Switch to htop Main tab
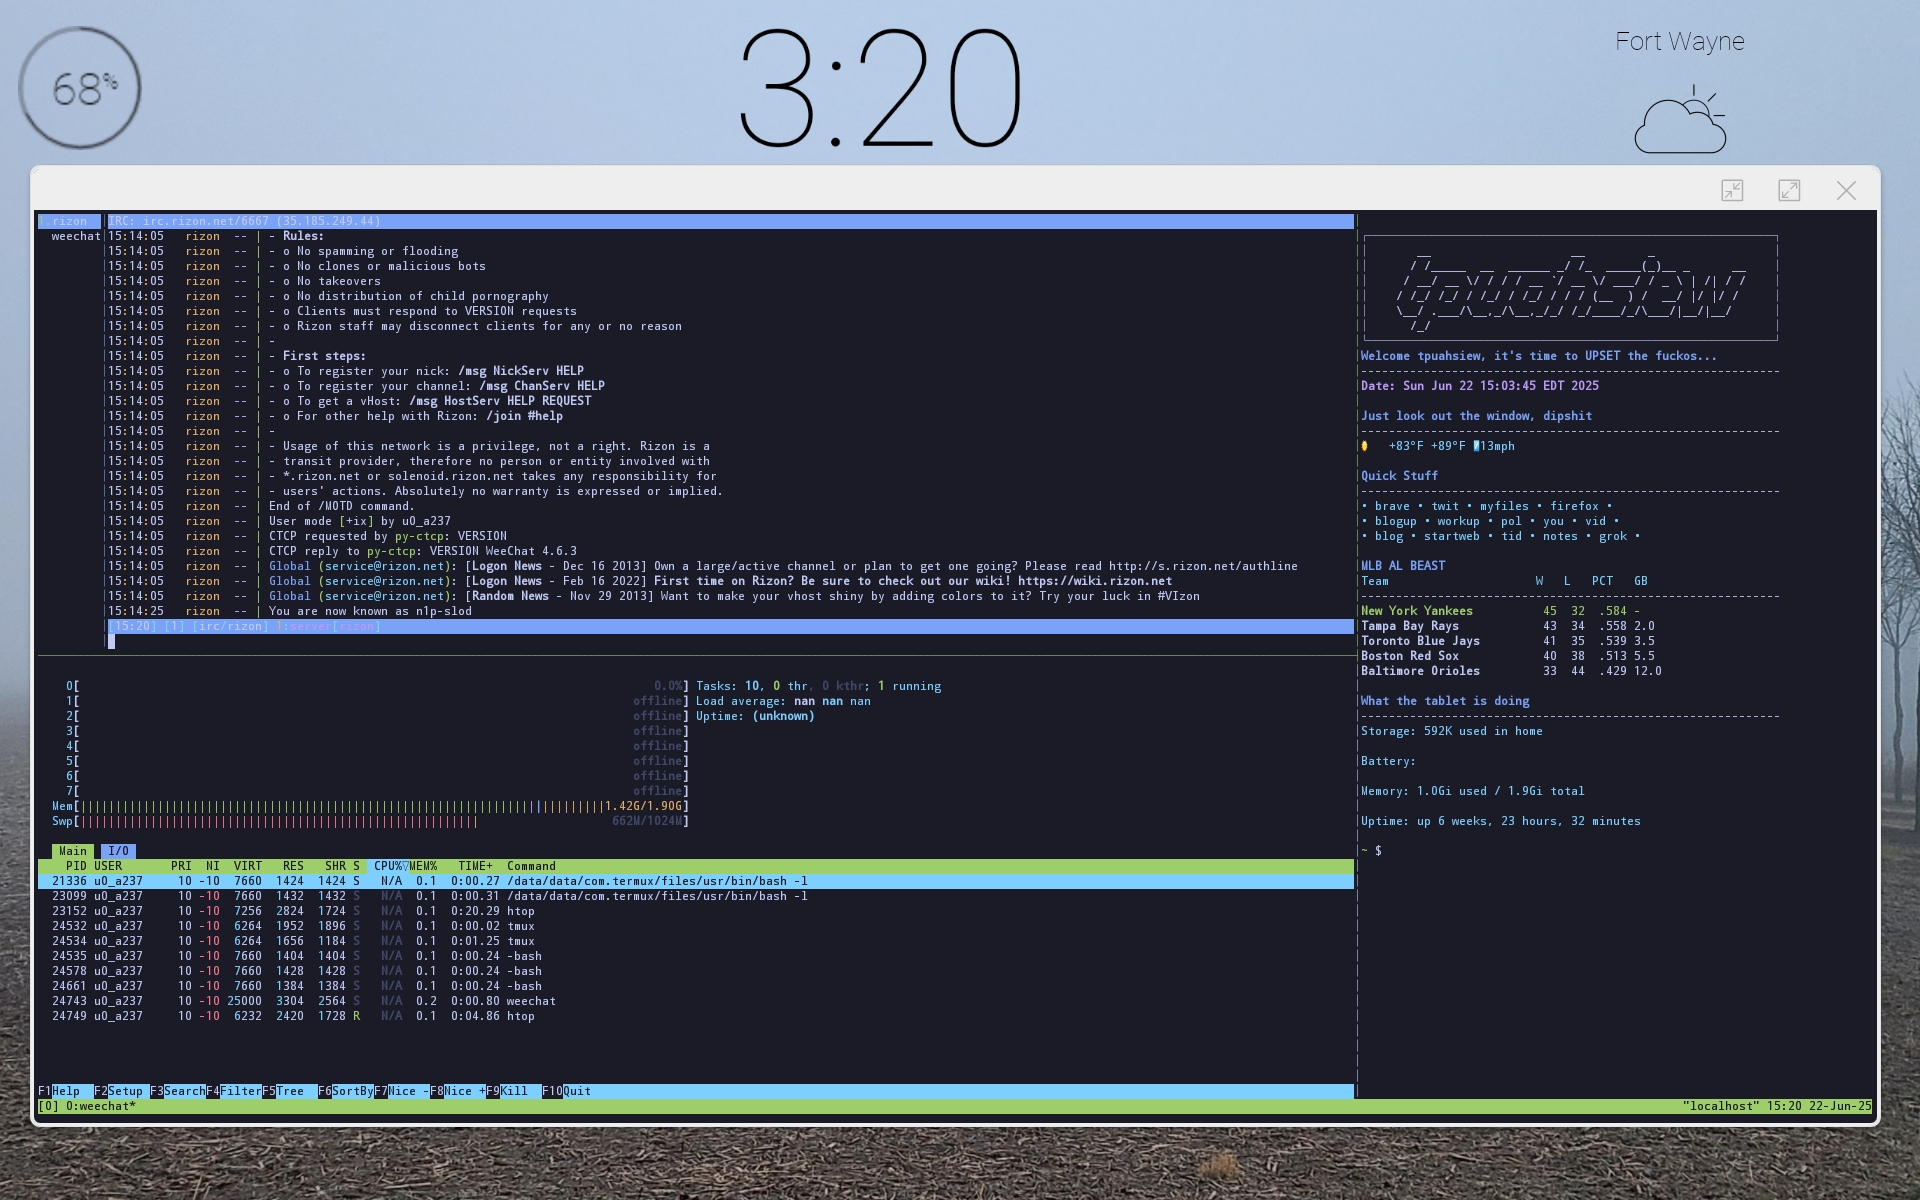Viewport: 1920px width, 1200px height. click(x=73, y=851)
